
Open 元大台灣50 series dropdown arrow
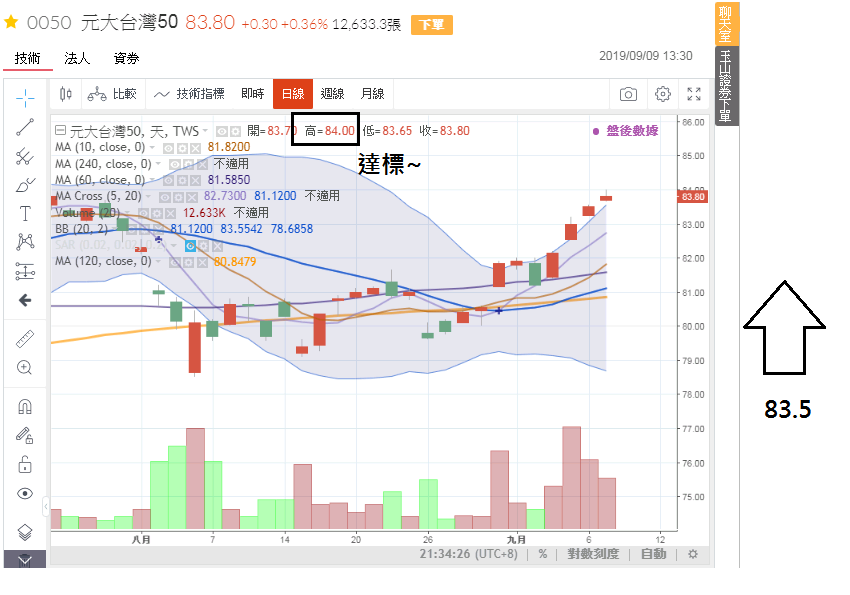coord(205,131)
